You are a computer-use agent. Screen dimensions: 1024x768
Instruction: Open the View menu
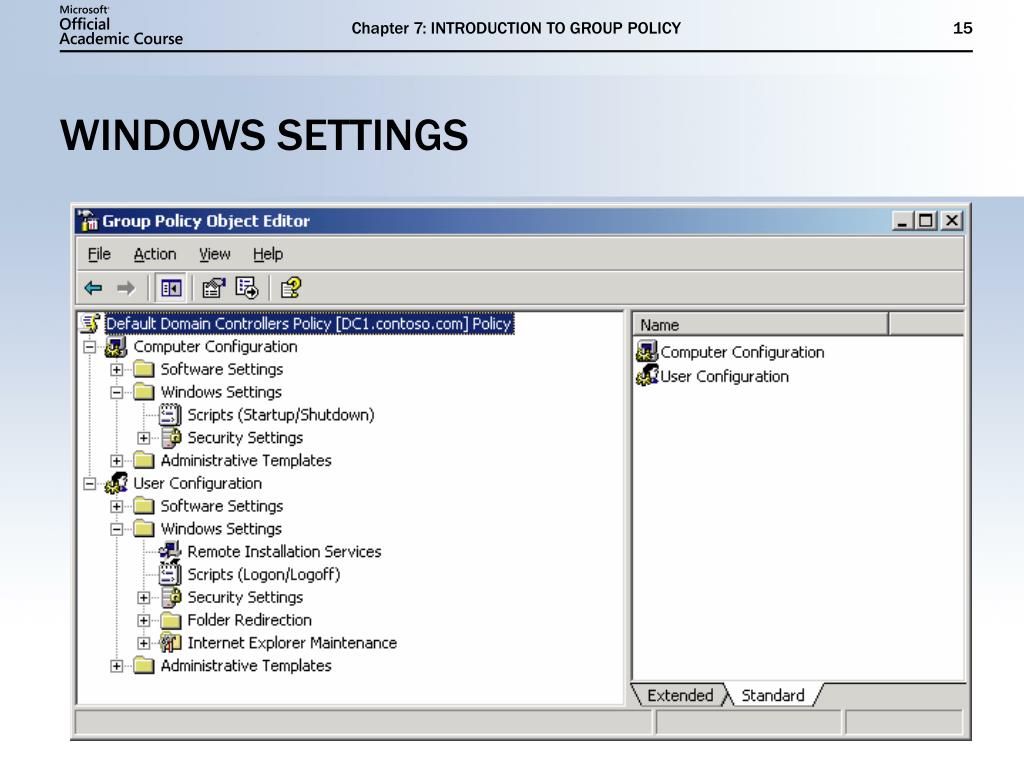215,254
